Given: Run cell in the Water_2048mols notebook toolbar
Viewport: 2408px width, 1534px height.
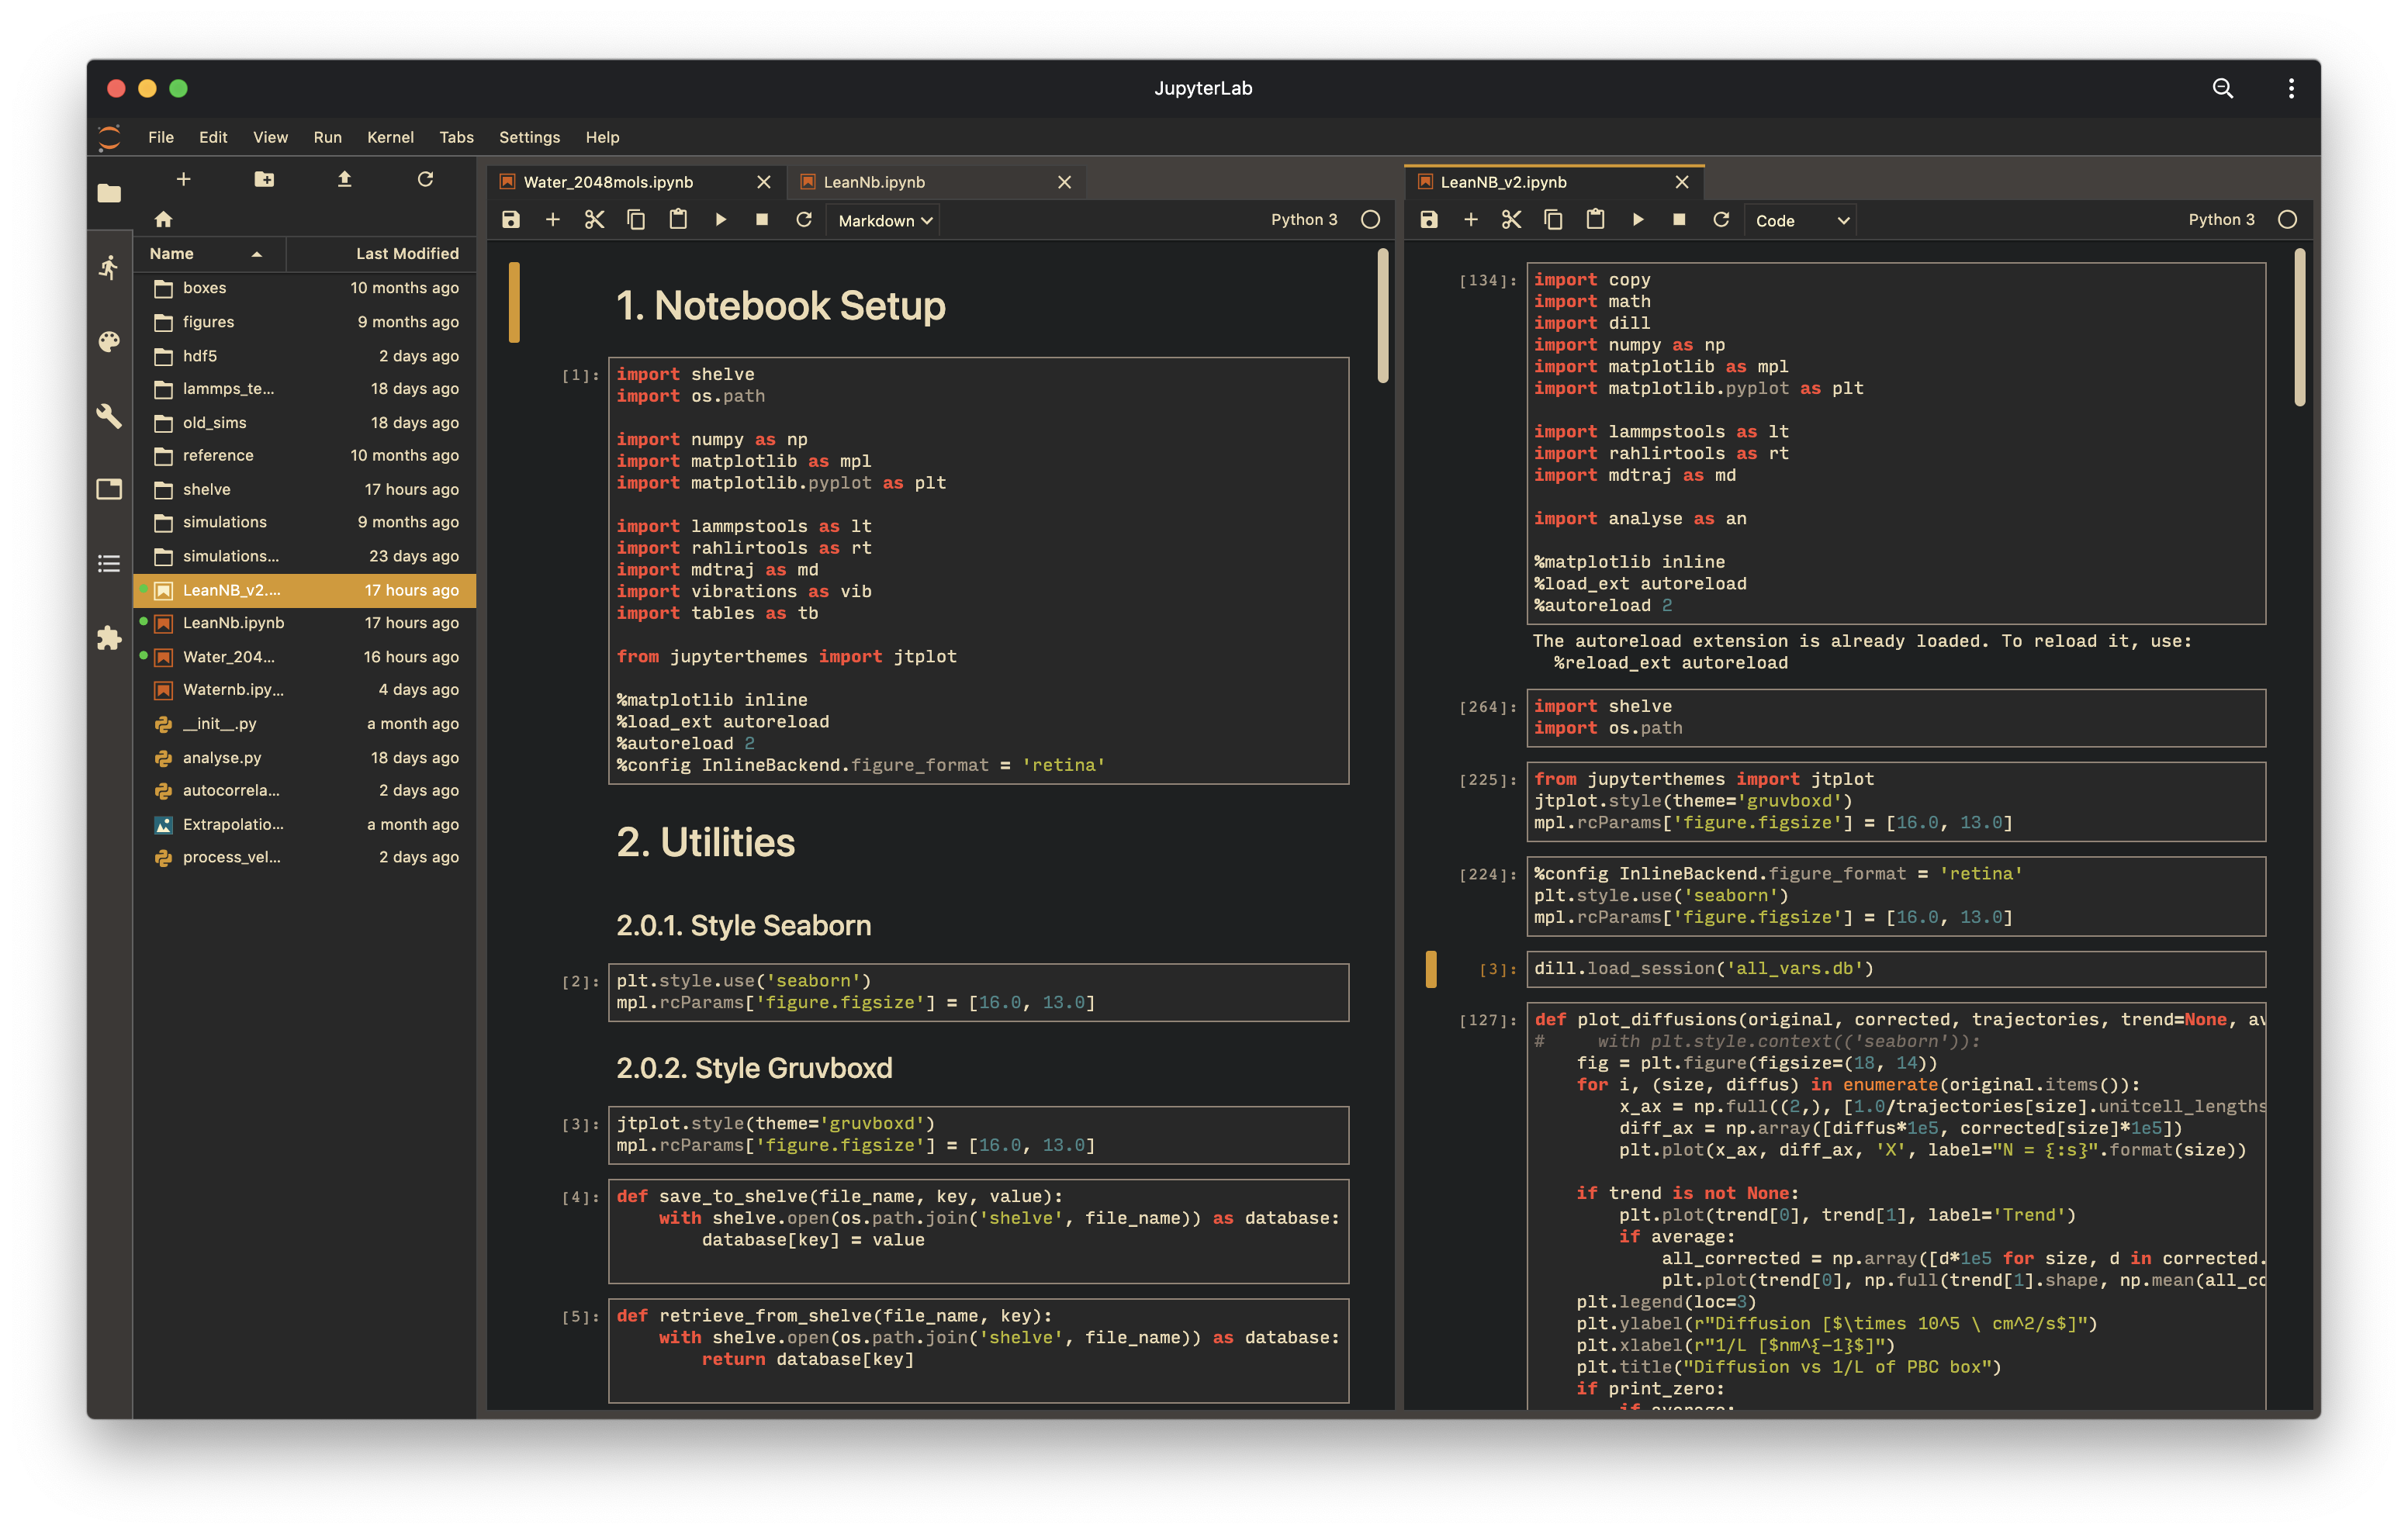Looking at the screenshot, I should (720, 220).
